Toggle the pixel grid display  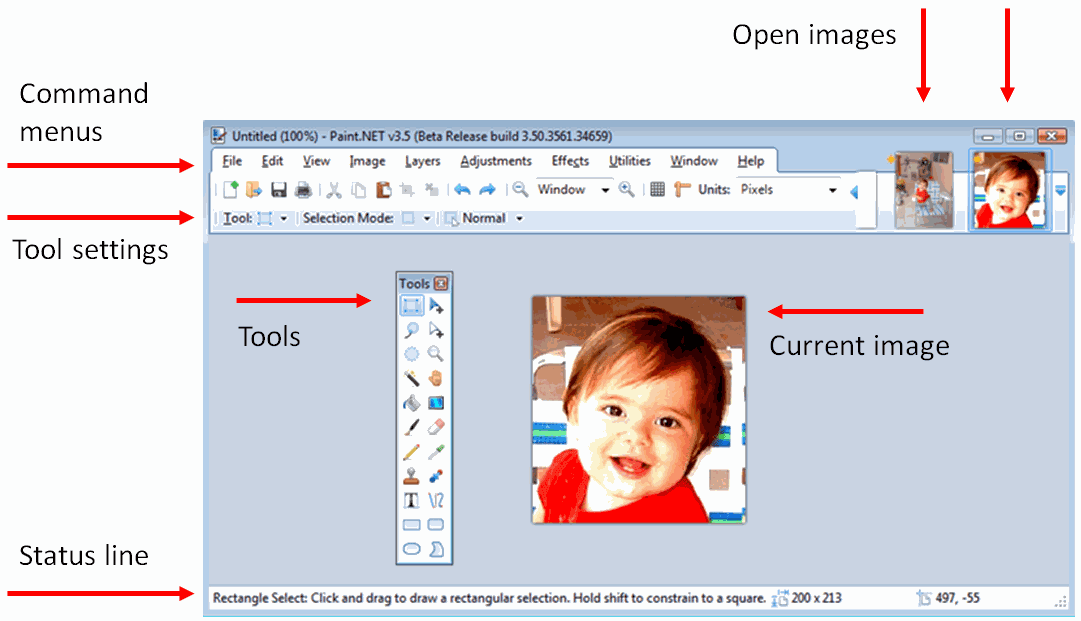(x=657, y=189)
